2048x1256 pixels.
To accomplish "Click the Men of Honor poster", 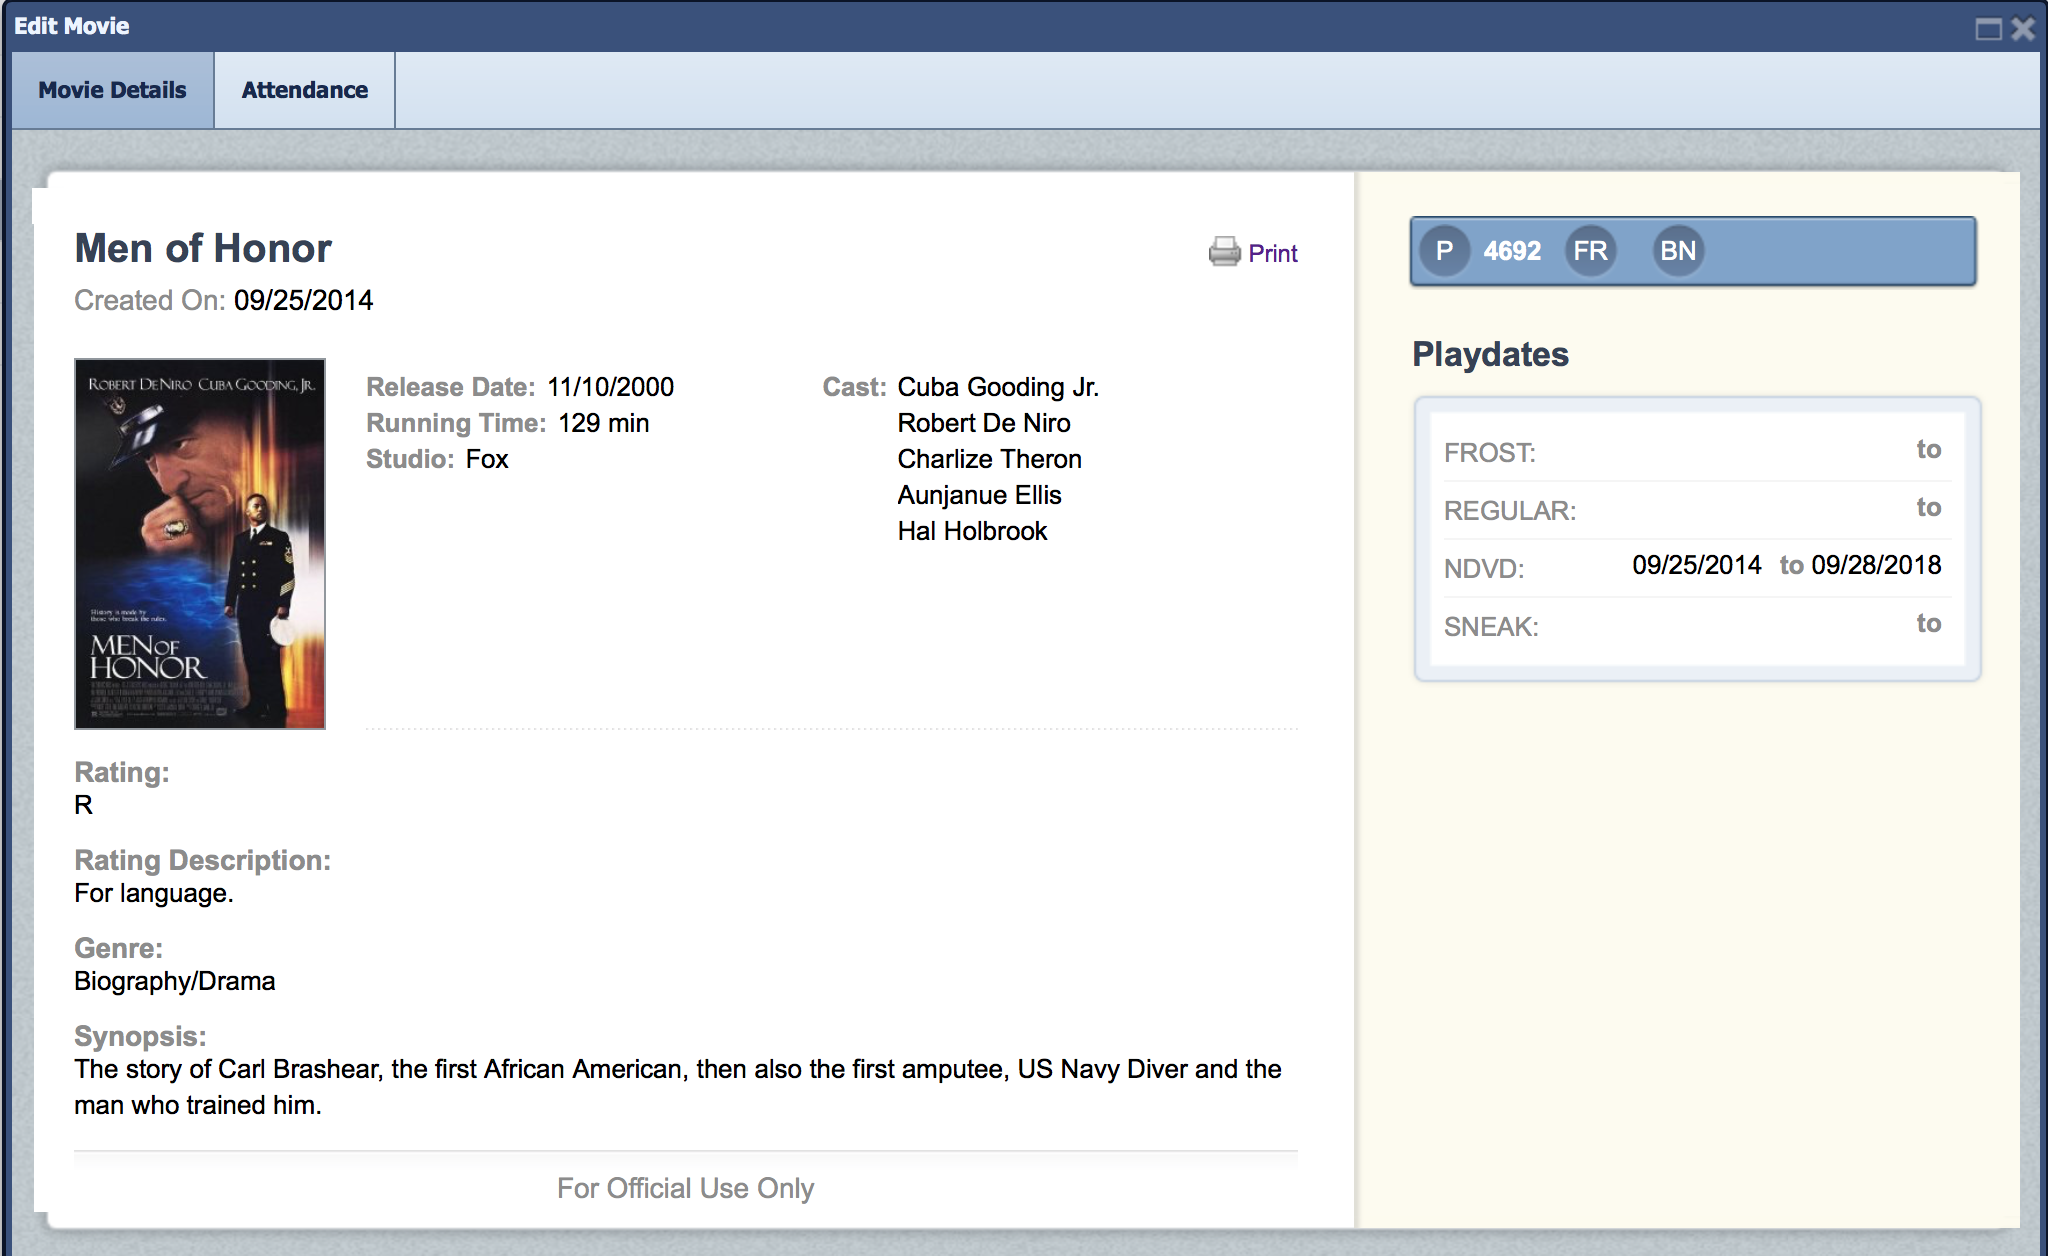I will tap(200, 543).
